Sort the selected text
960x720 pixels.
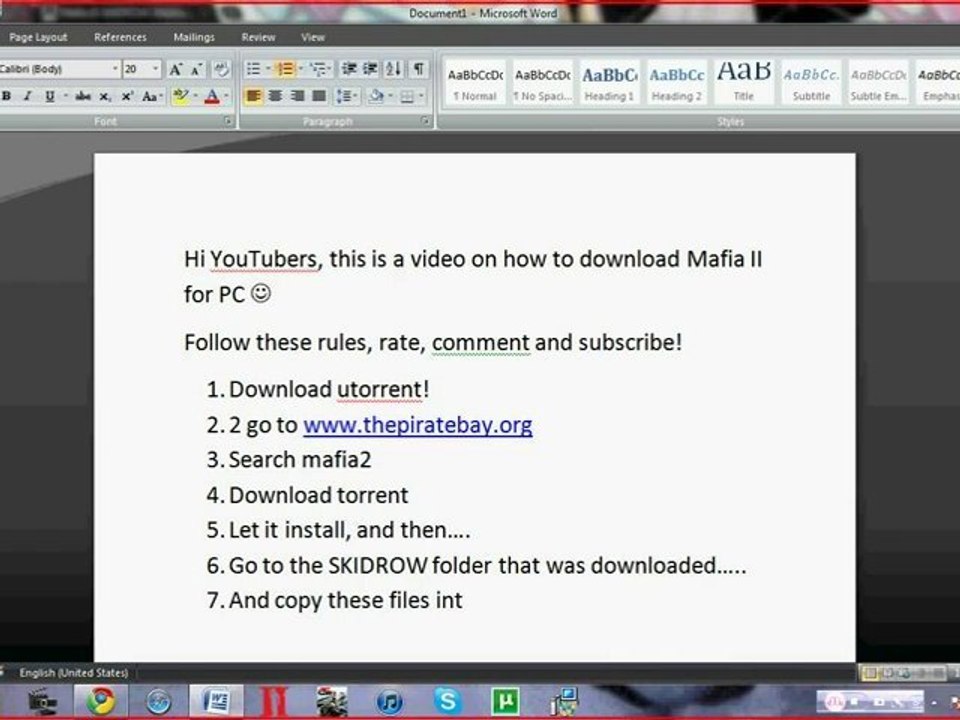pyautogui.click(x=393, y=69)
